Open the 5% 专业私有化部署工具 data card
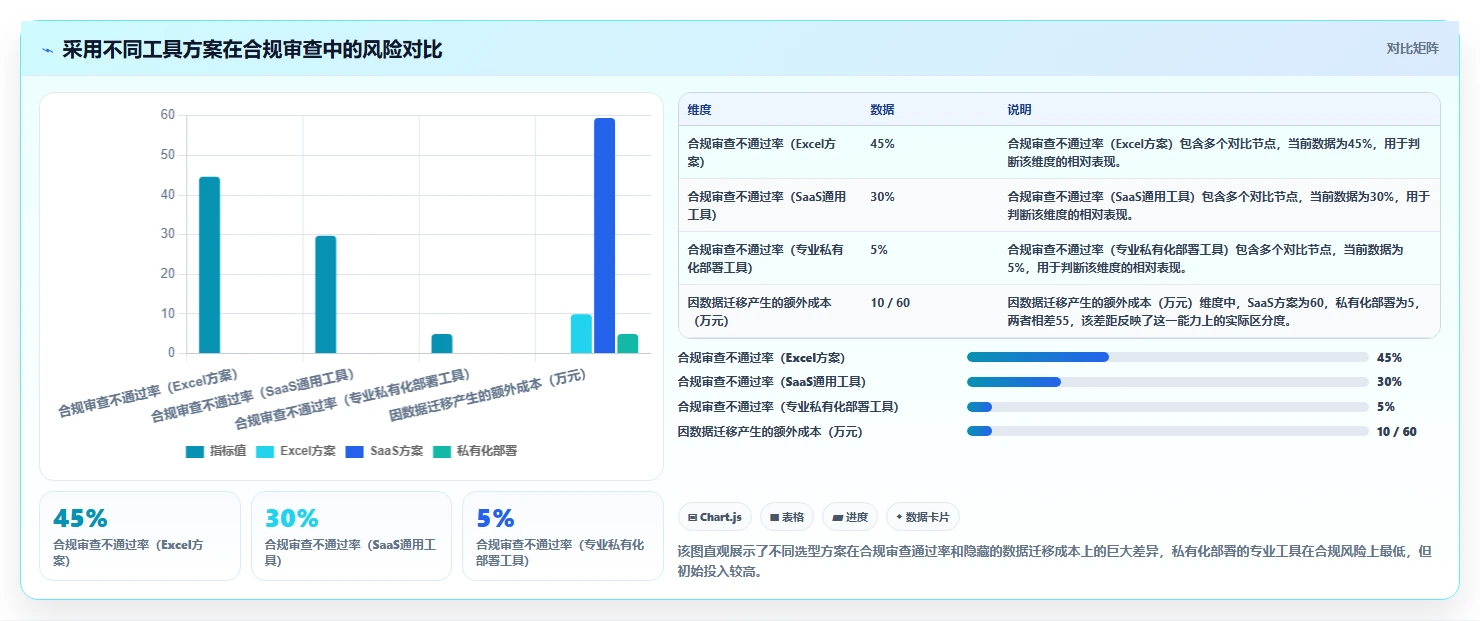Viewport: 1480px width, 621px height. click(562, 536)
